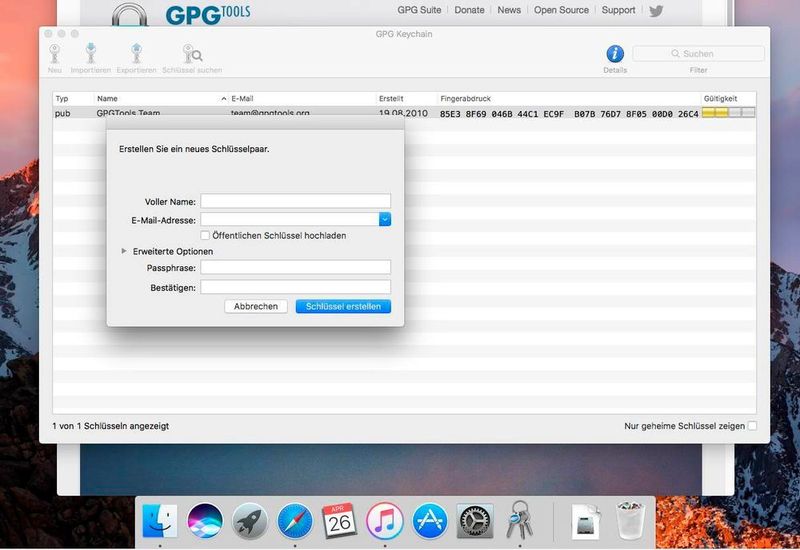Click GPG Keychain keys icon in dock
Viewport: 800px width, 550px height.
[x=519, y=519]
